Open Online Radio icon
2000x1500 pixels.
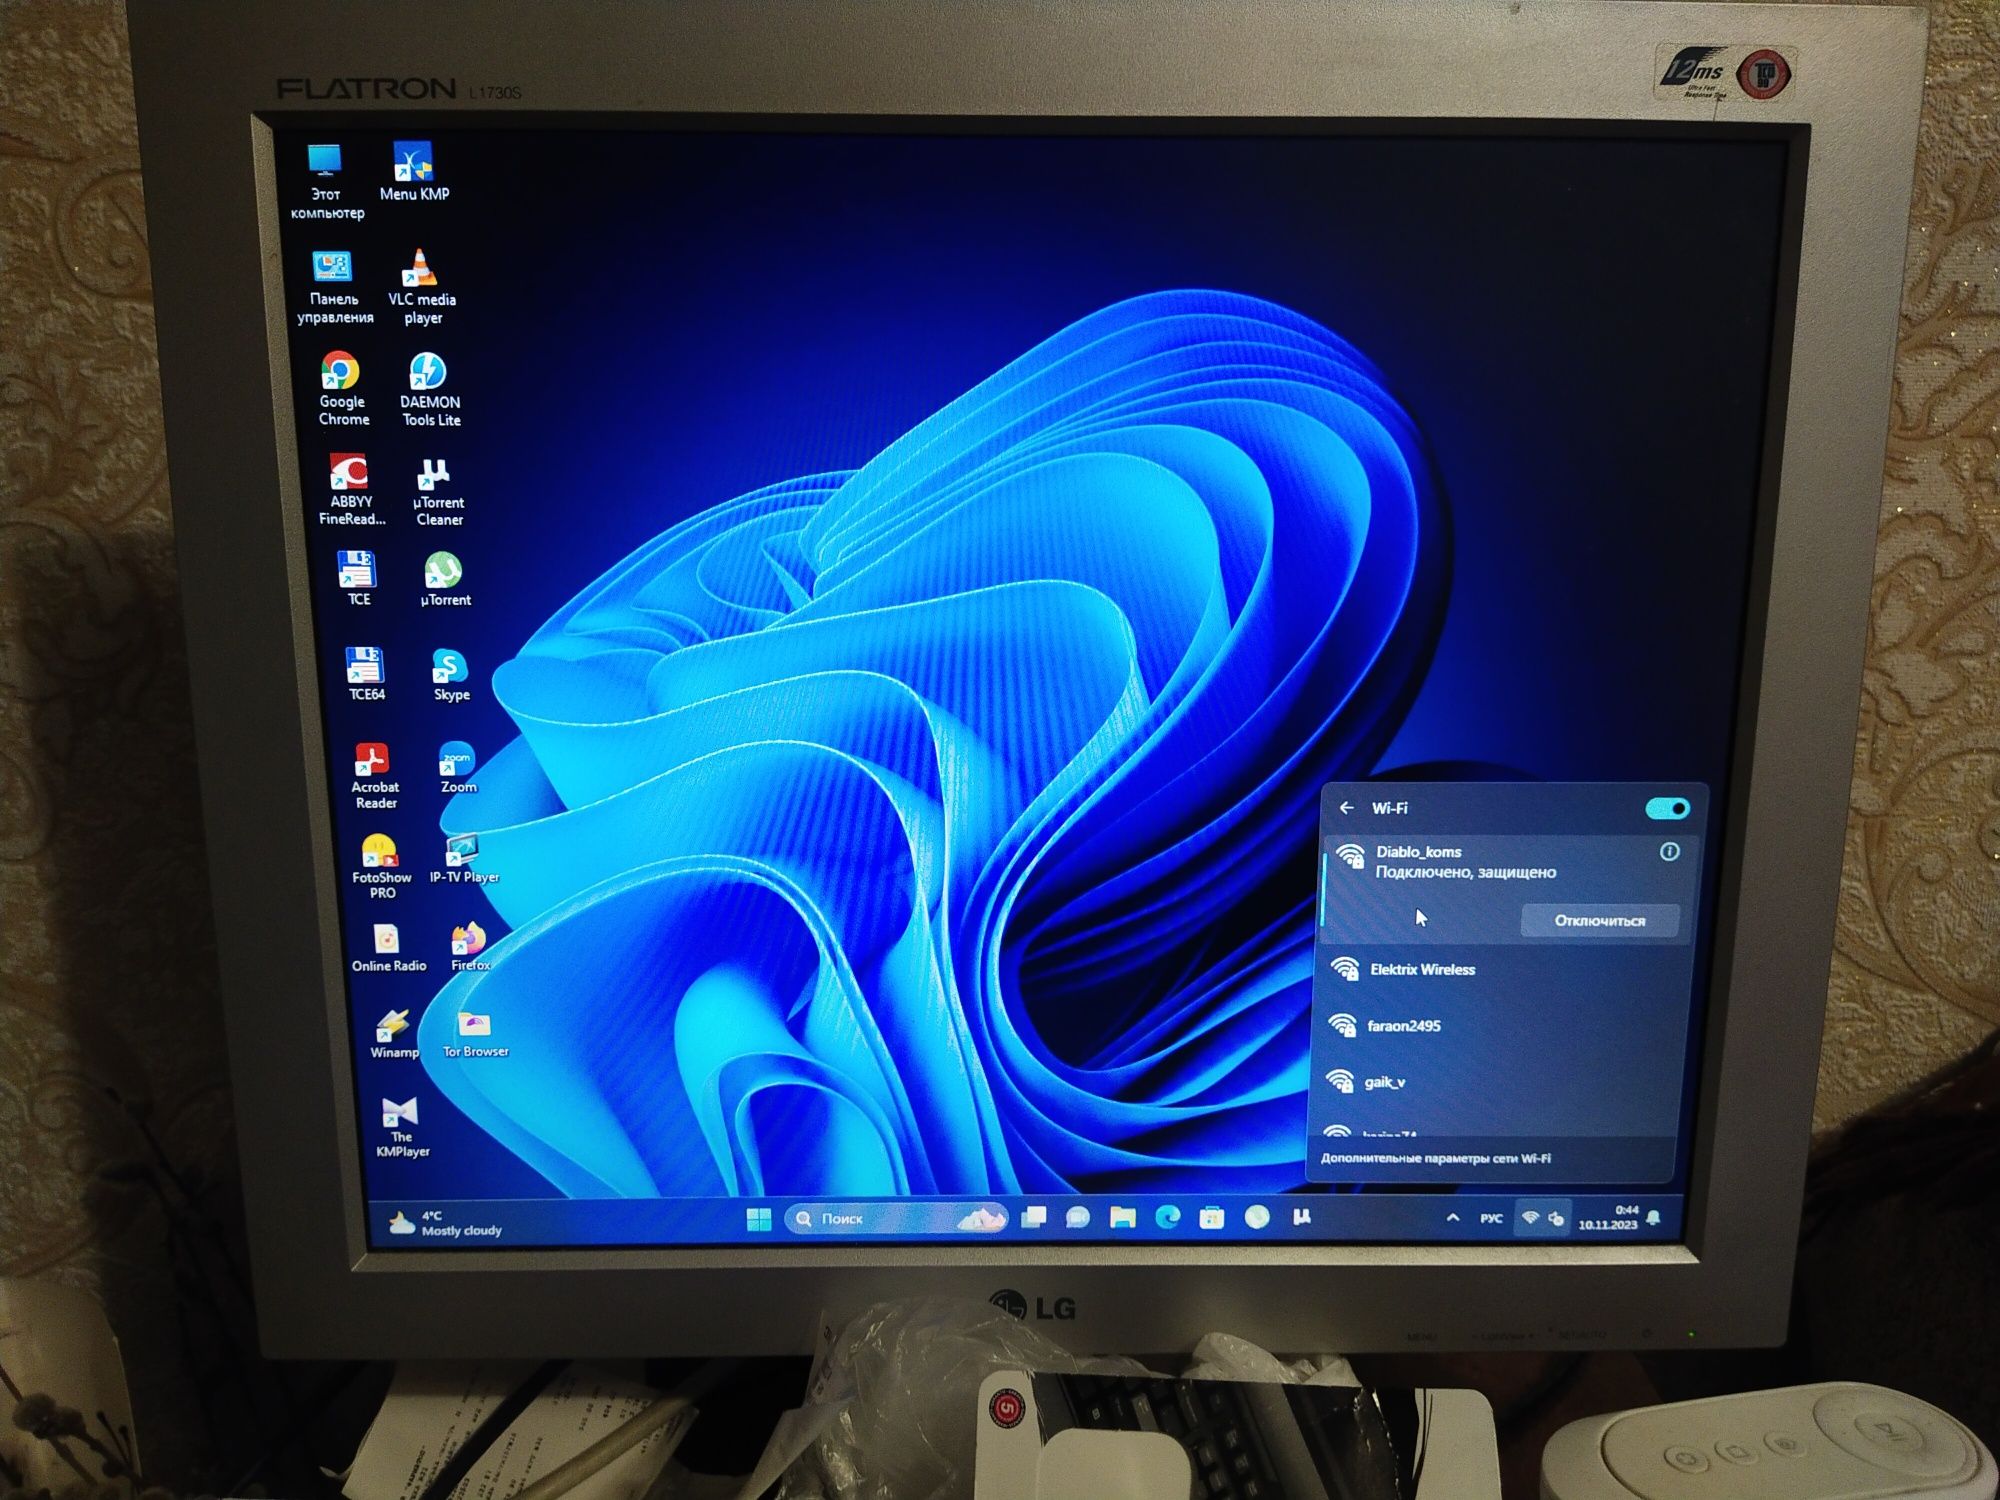coord(389,948)
